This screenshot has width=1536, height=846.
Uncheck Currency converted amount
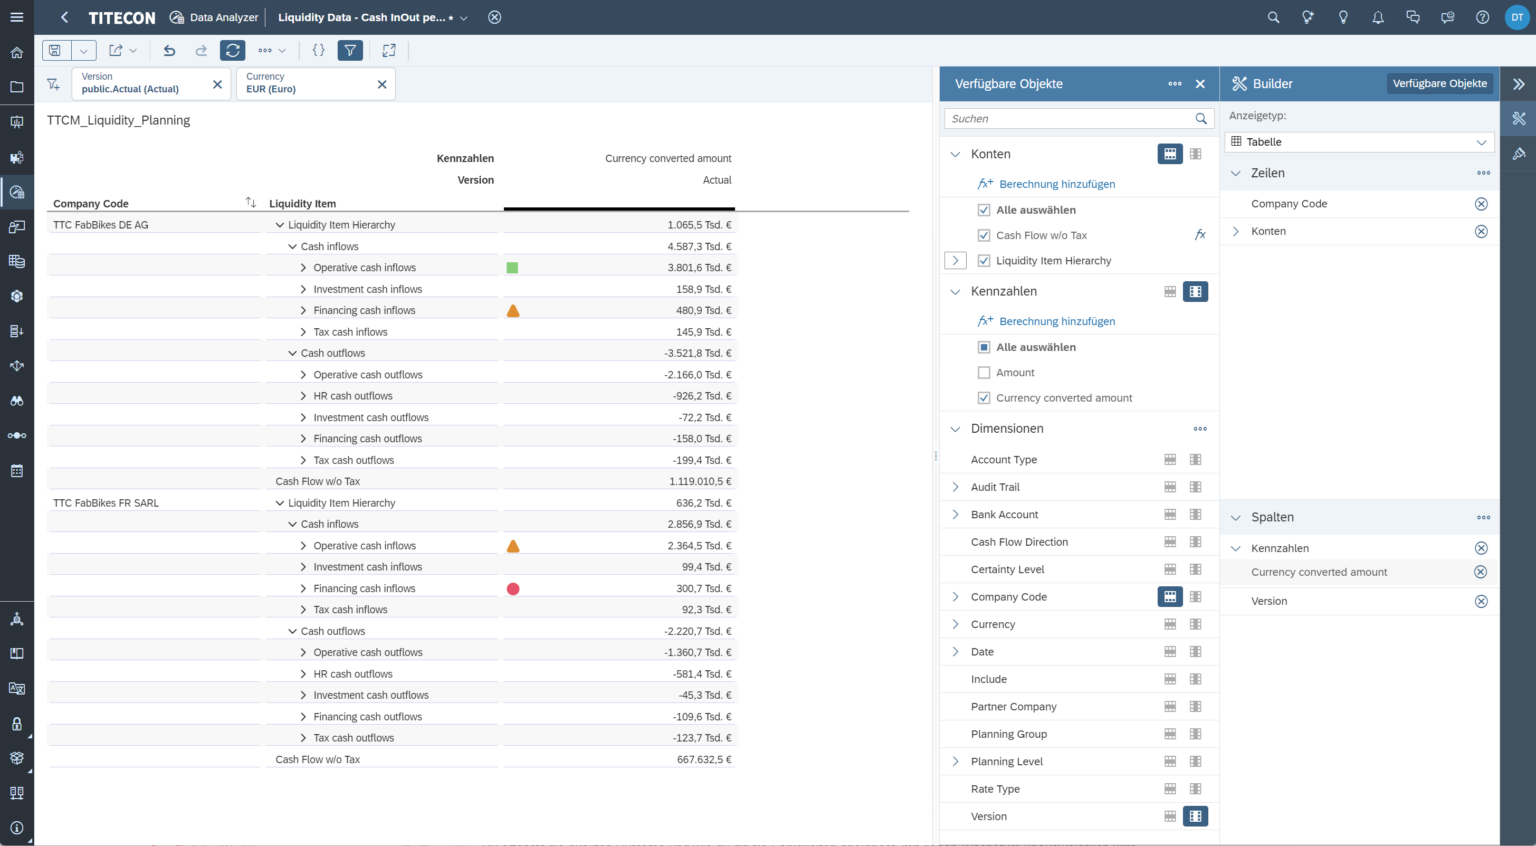click(985, 397)
